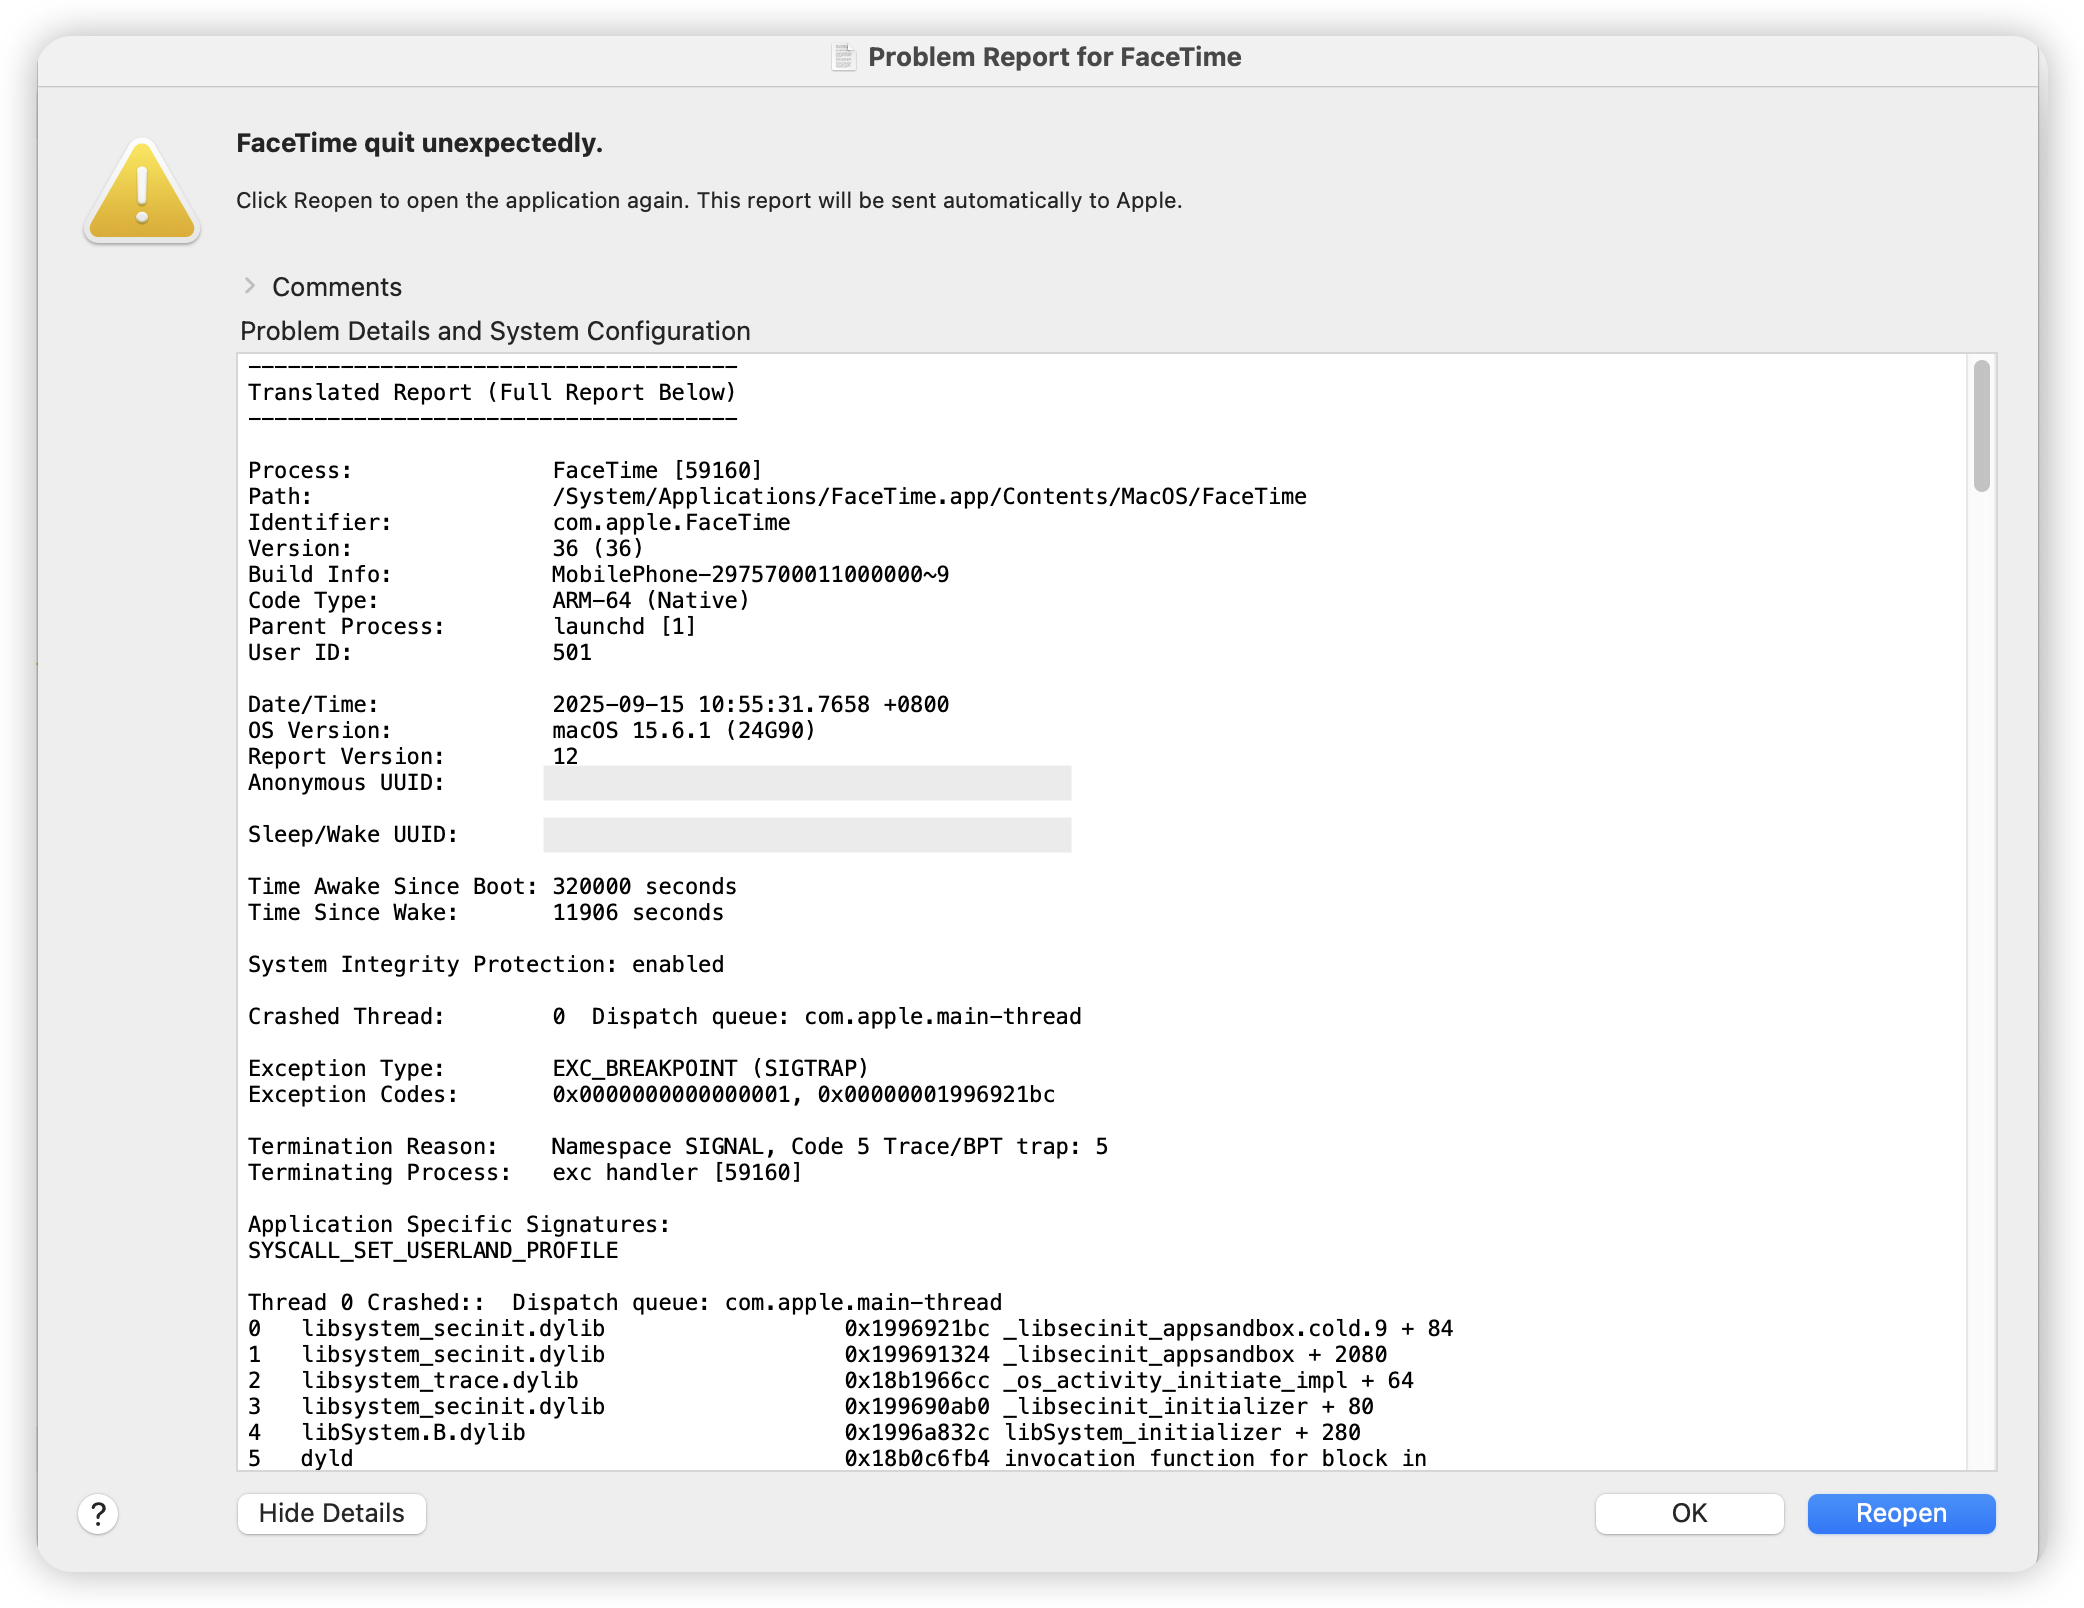Expand the Comments disclosure chevron

250,286
